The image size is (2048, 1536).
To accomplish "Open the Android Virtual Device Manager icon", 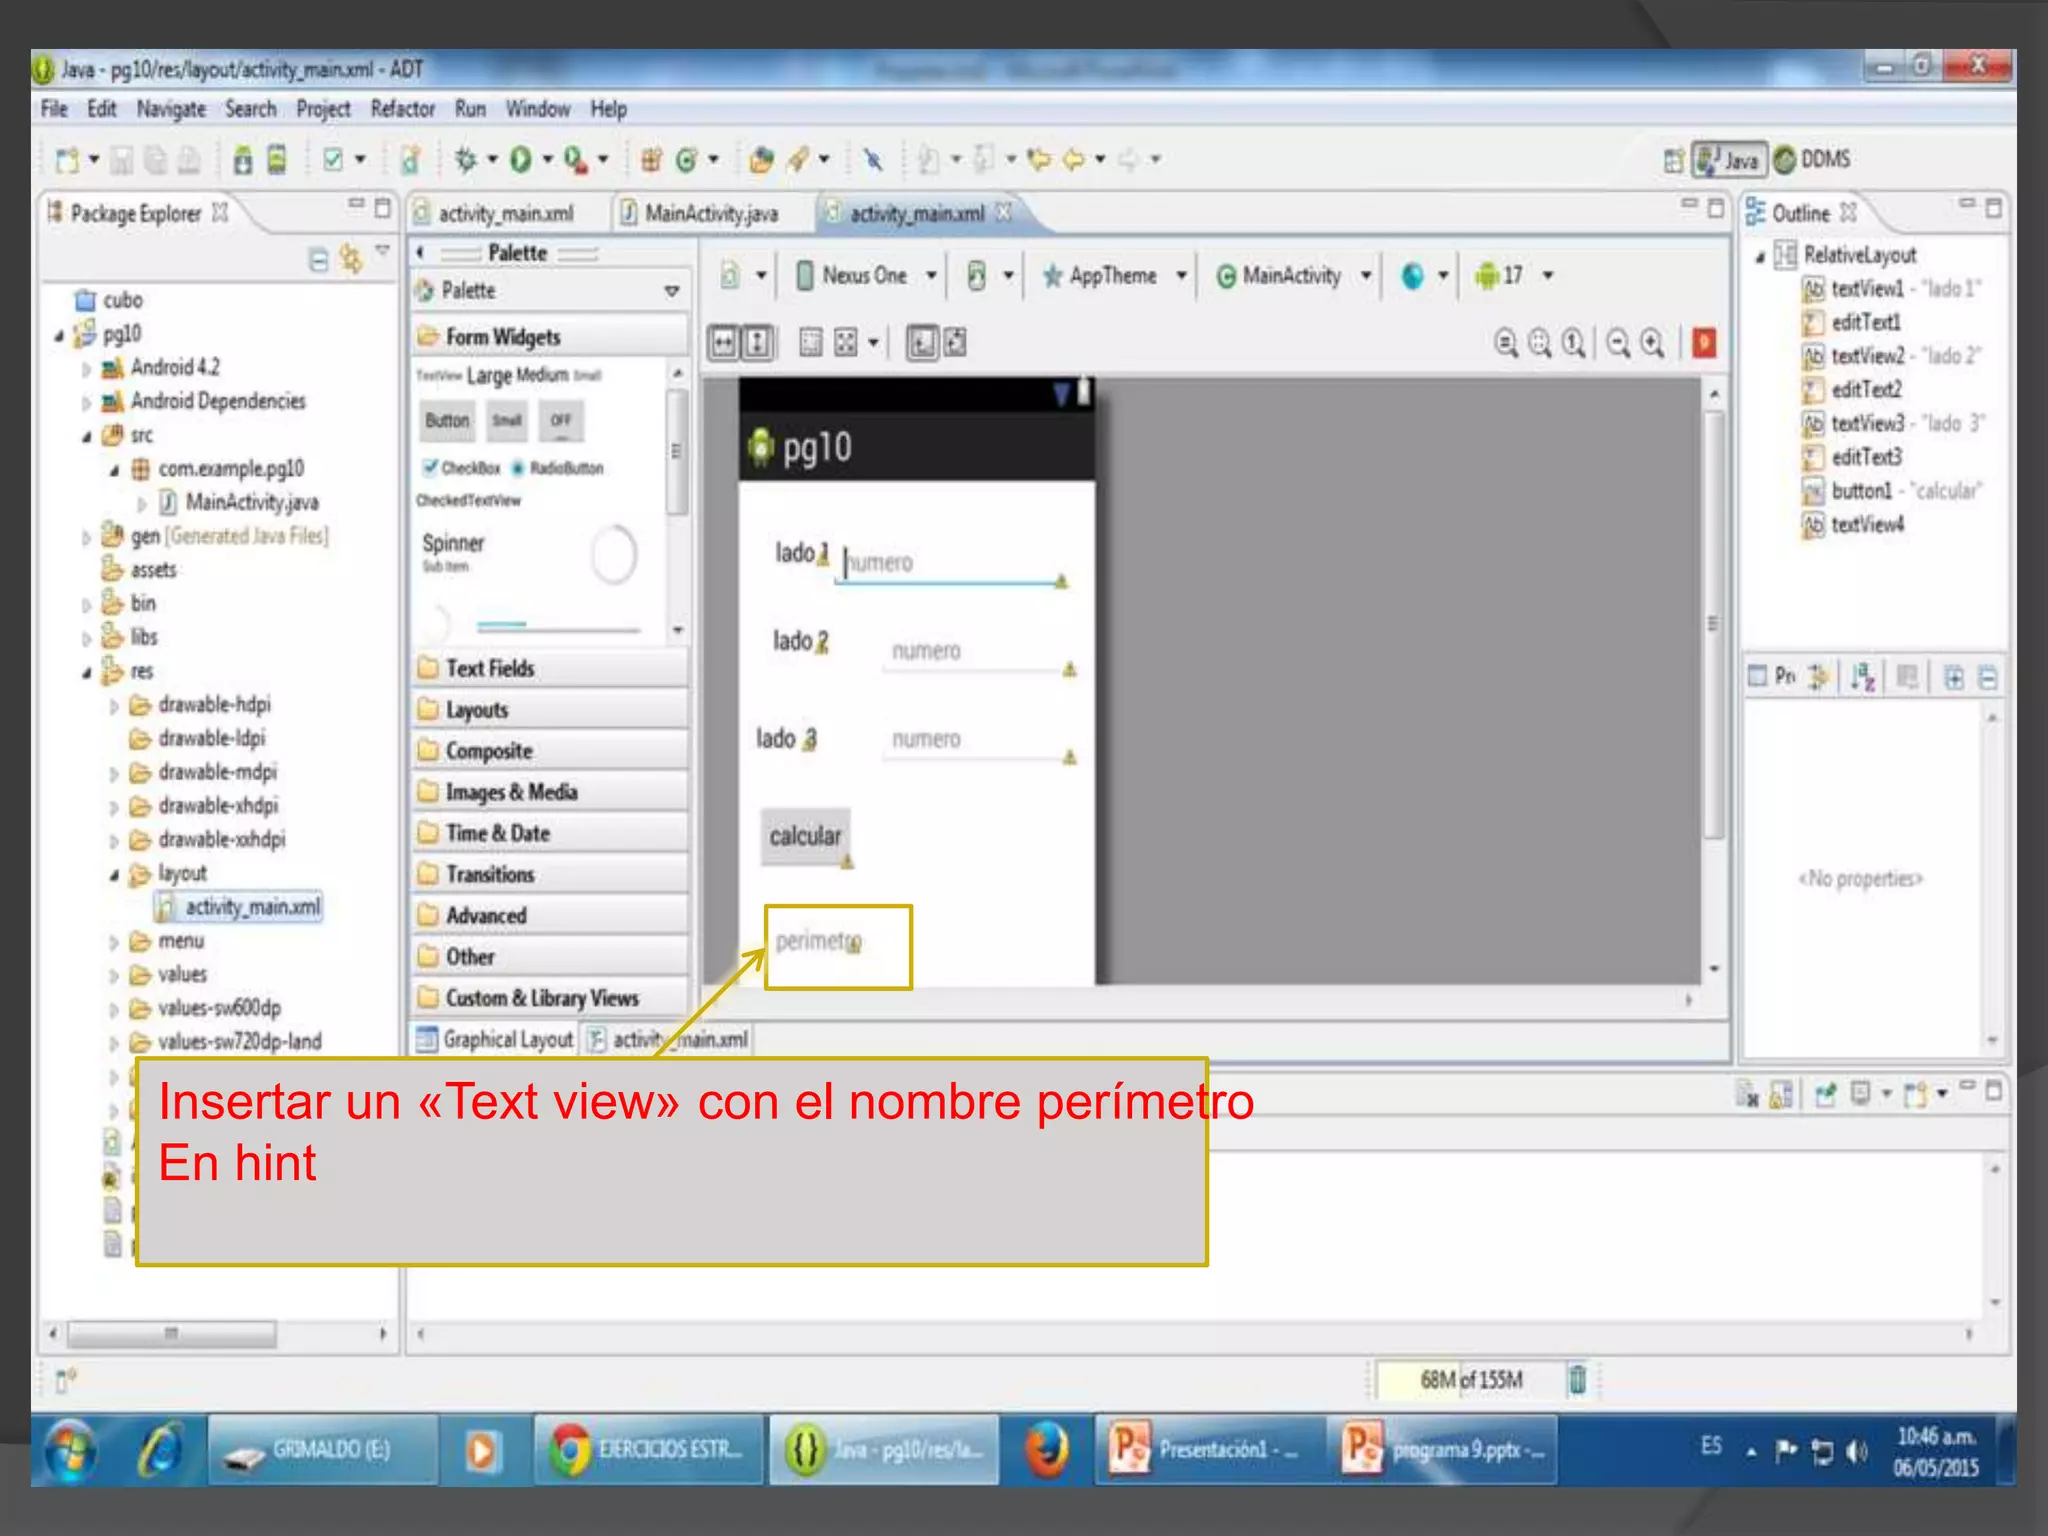I will (x=277, y=160).
